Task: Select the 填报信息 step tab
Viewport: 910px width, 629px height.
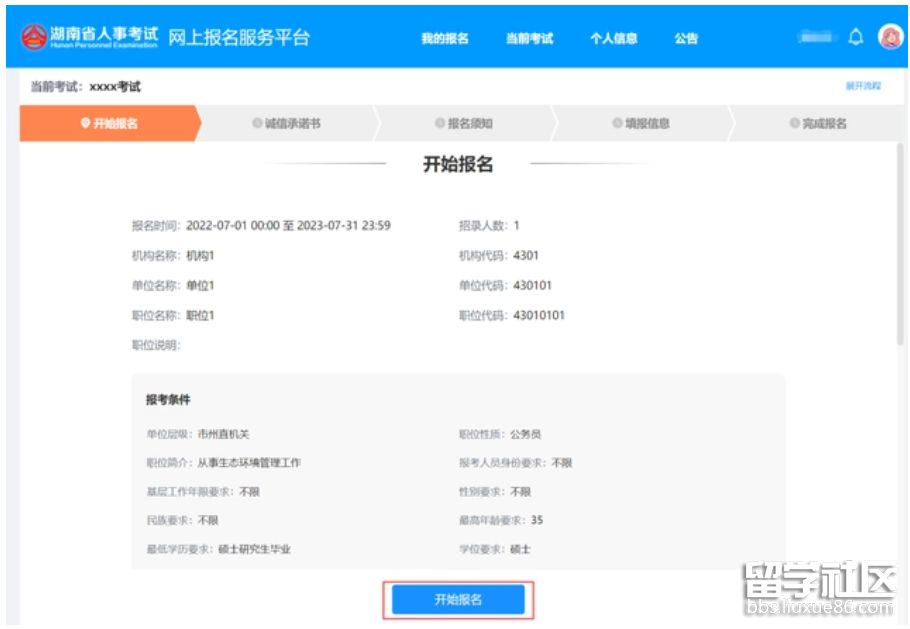Action: [x=641, y=124]
